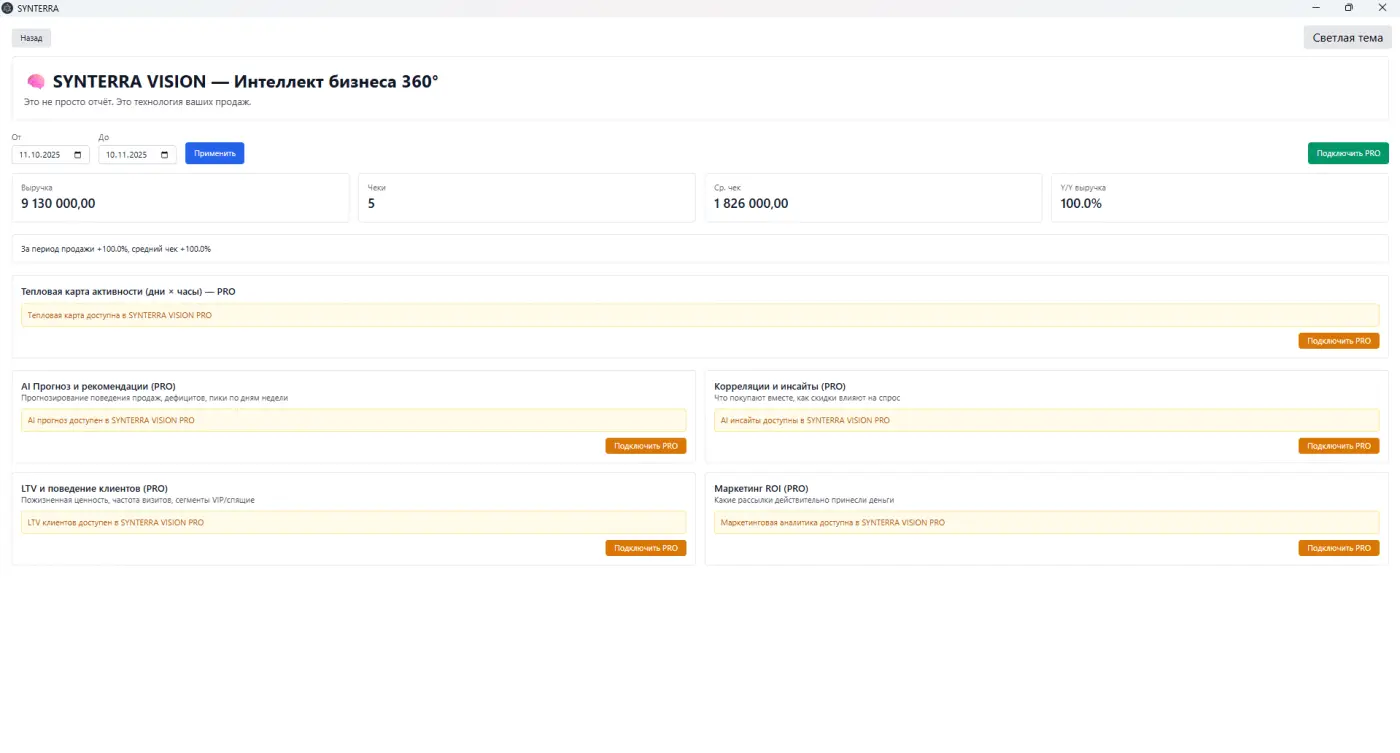Image resolution: width=1400 pixels, height=753 pixels.
Task: Click the calendar icon in the "От" date field
Action: pos(78,155)
